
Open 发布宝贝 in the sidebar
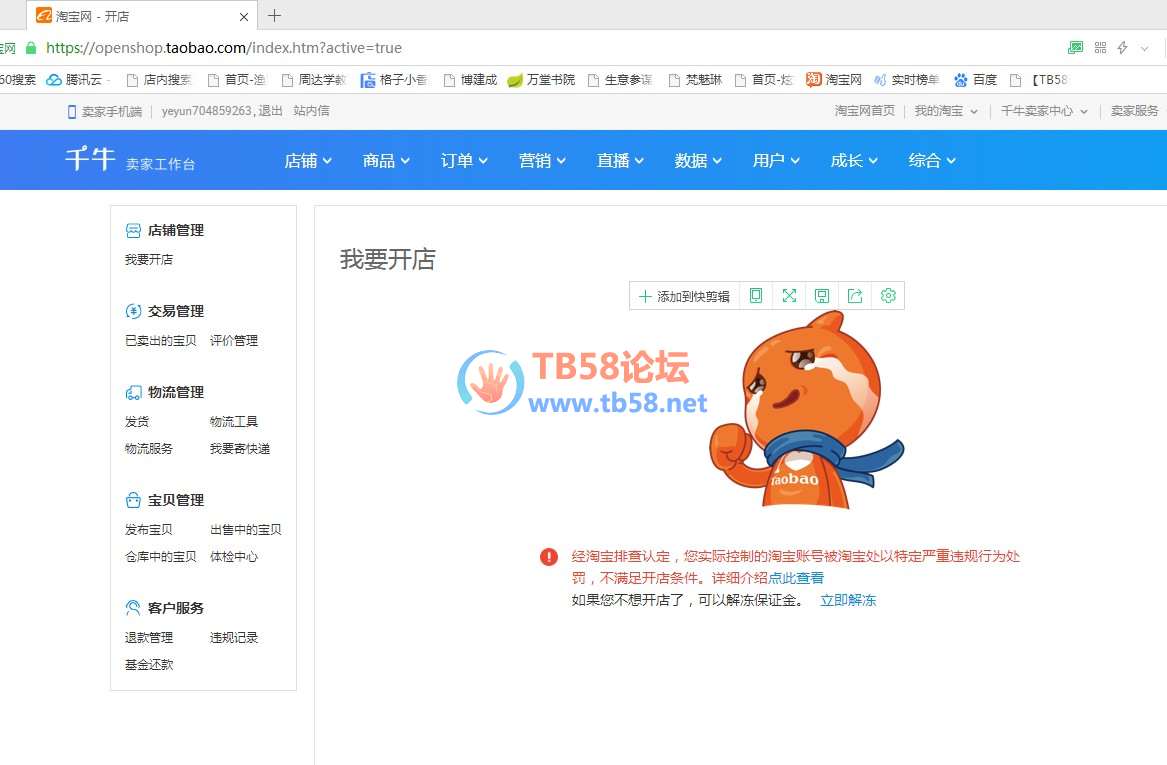[x=149, y=530]
